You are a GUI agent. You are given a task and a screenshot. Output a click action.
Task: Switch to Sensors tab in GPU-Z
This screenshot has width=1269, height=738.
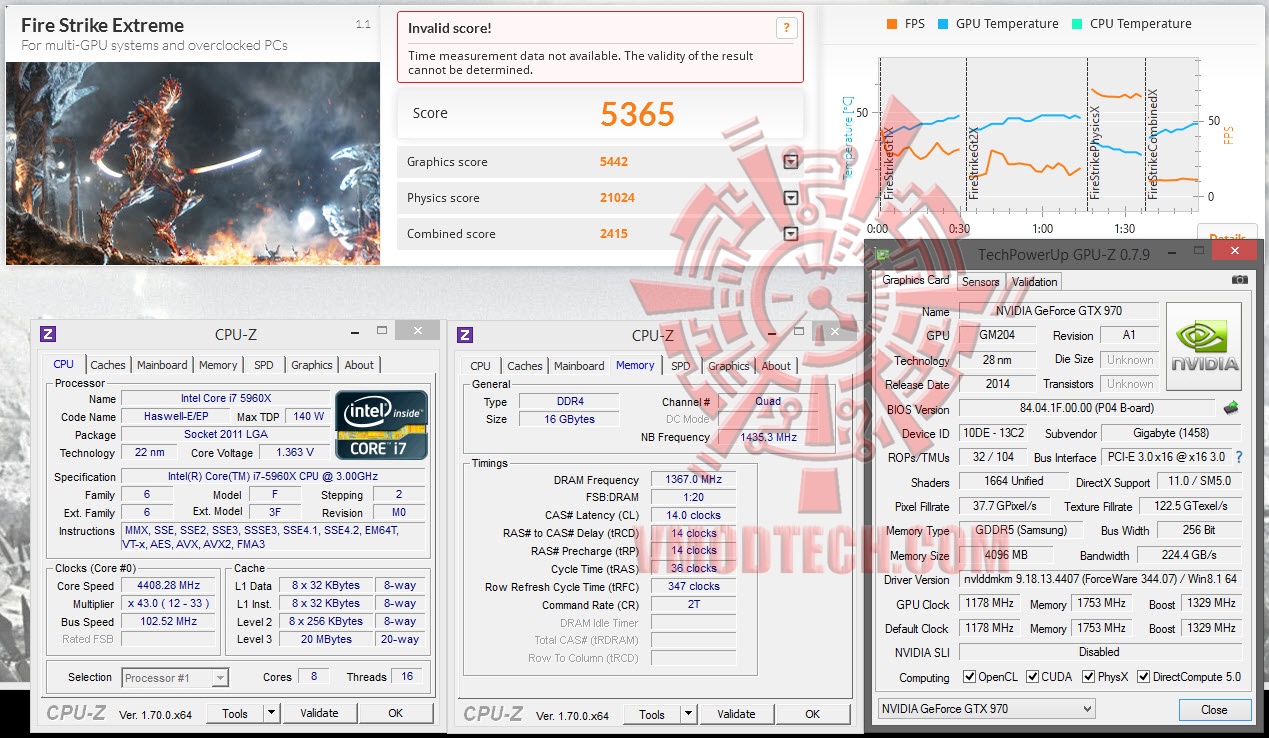[x=980, y=282]
